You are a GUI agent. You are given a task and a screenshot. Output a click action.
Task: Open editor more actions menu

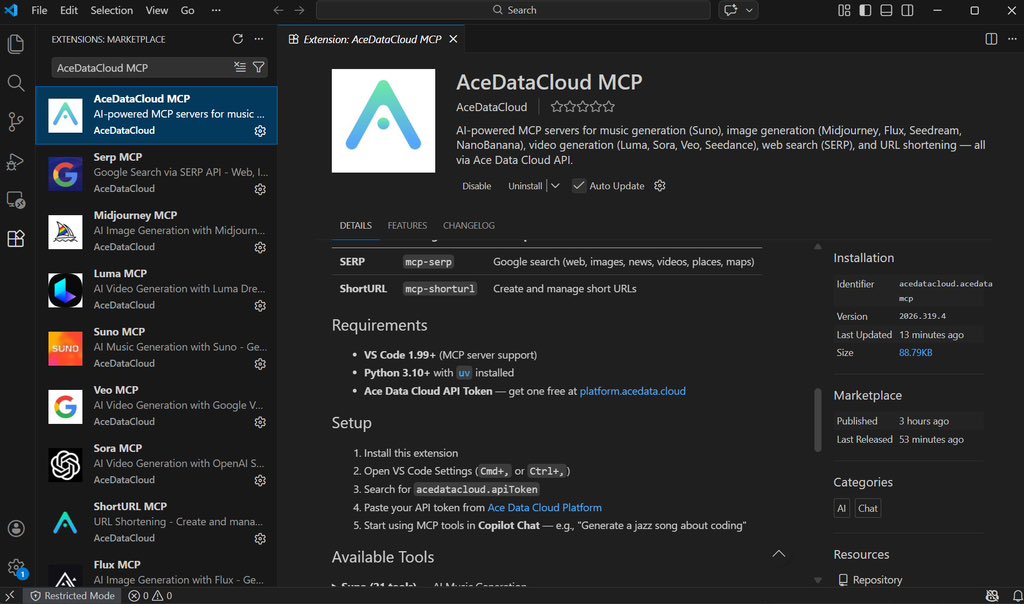pos(1012,39)
